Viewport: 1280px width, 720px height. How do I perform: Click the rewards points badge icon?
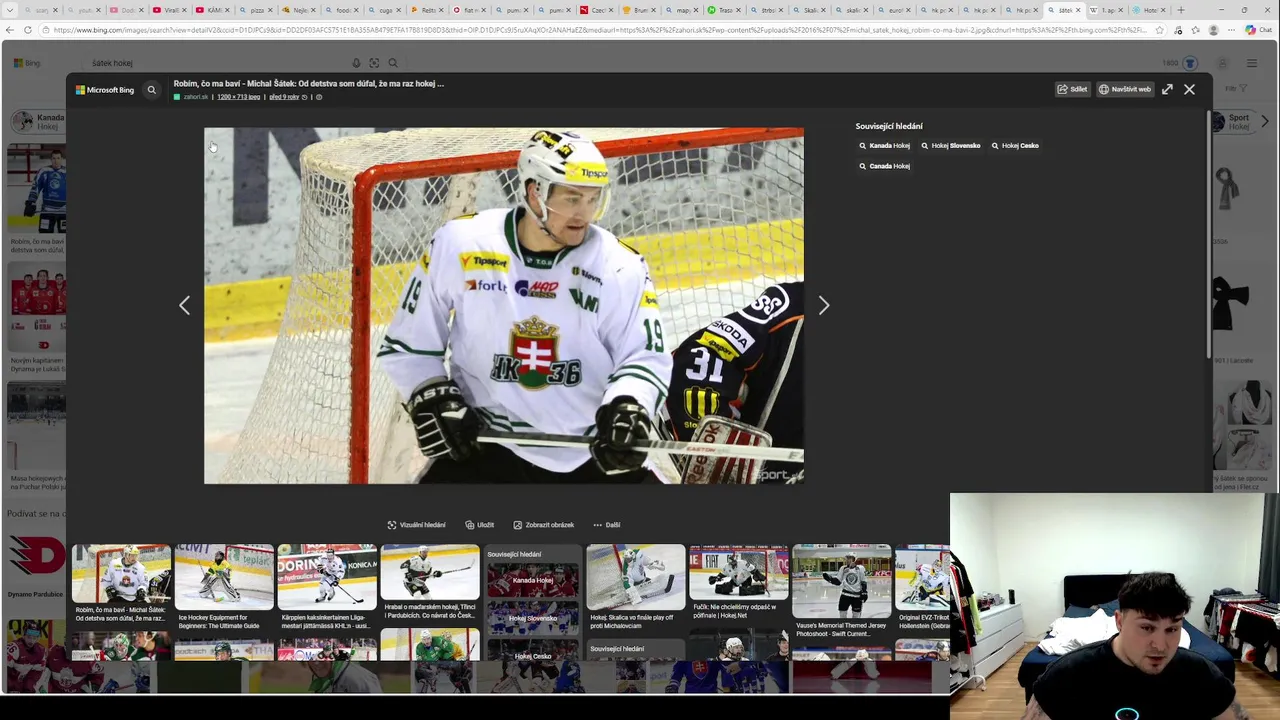click(x=1190, y=63)
